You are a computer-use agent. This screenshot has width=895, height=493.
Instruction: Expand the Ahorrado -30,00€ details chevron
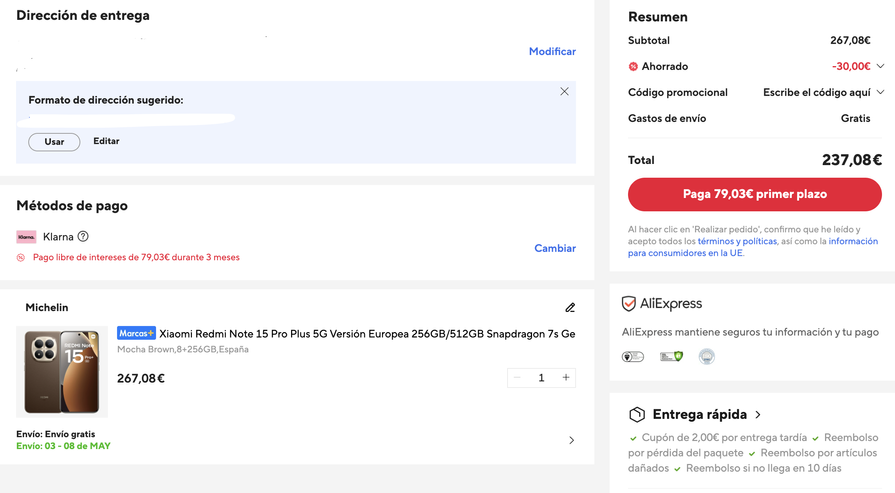point(880,66)
